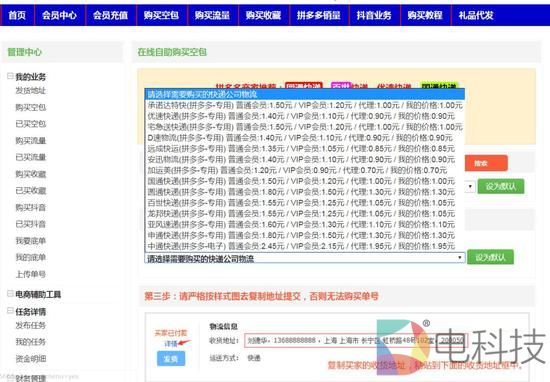Choose 龙邦快递(拼多多-专用) courier option
550x382 pixels.
pyautogui.click(x=305, y=214)
